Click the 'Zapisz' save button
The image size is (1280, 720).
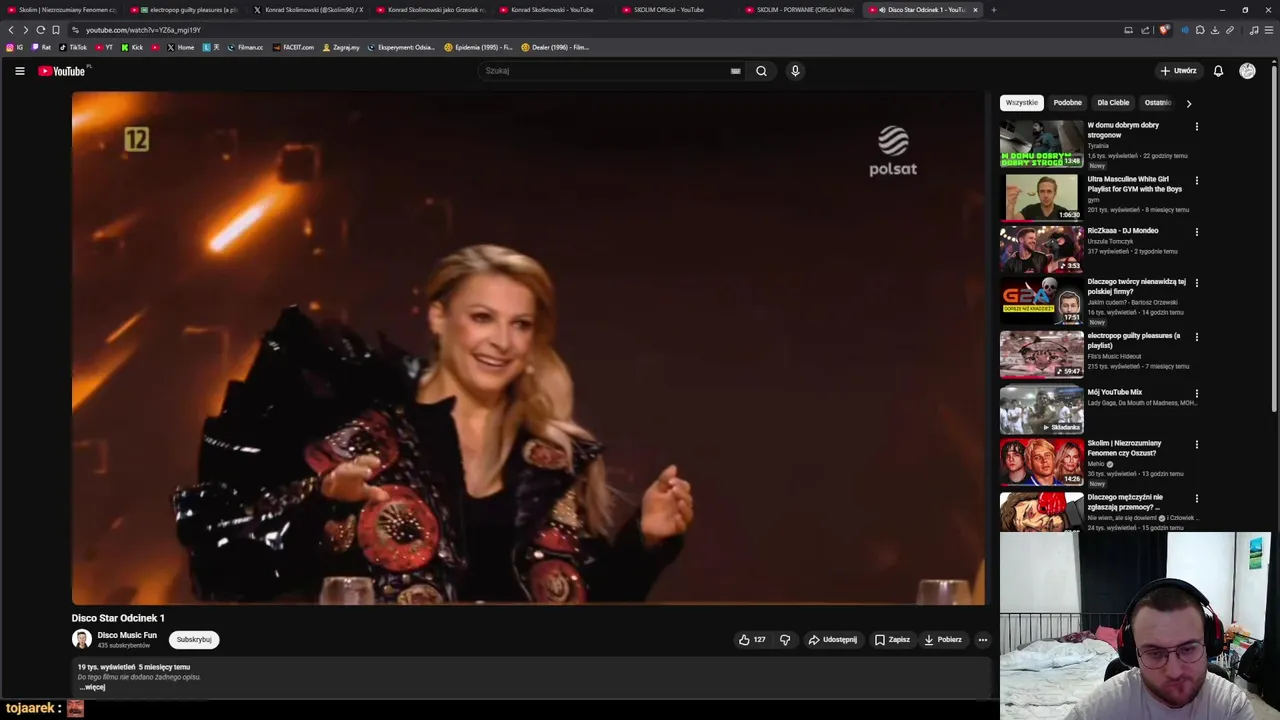(x=892, y=640)
